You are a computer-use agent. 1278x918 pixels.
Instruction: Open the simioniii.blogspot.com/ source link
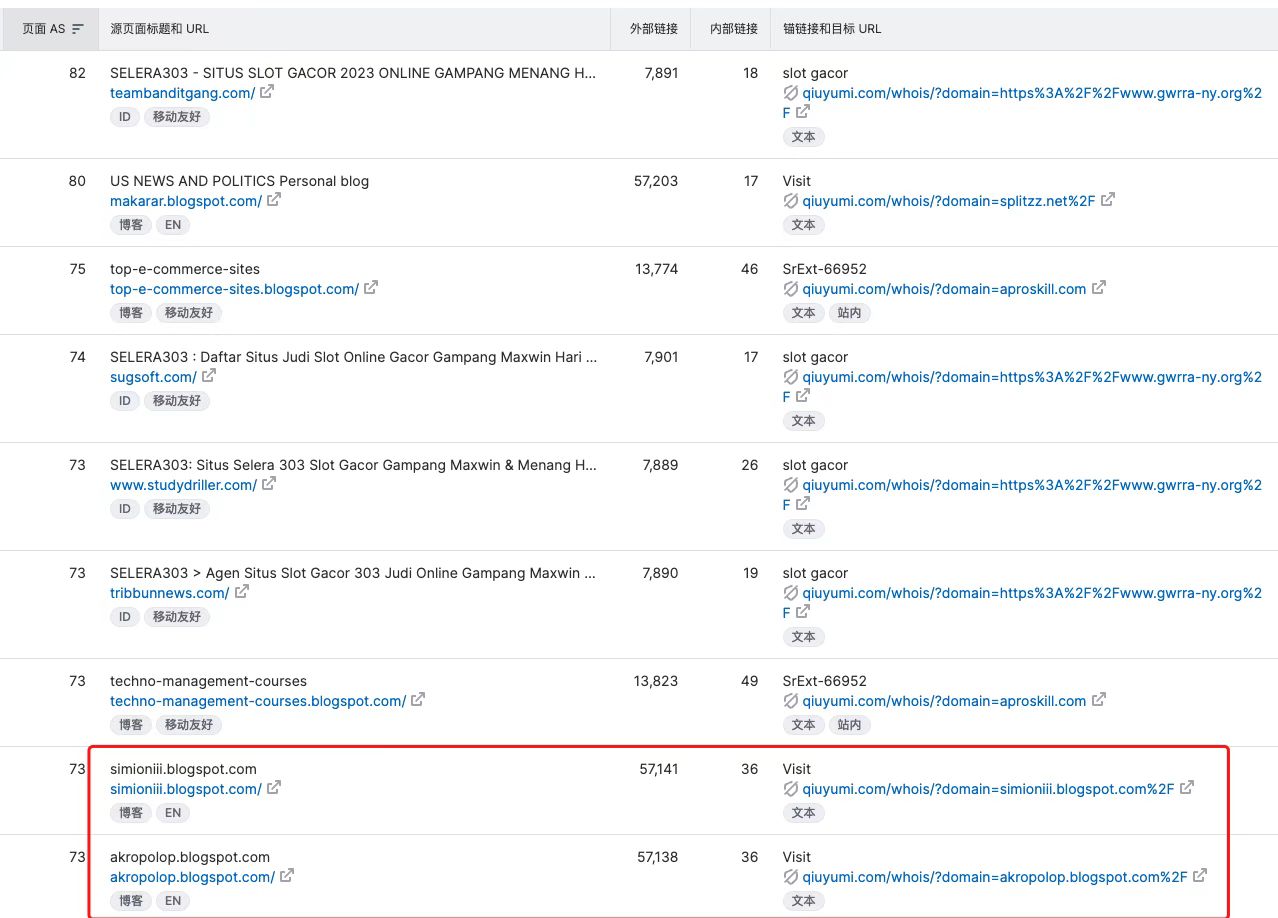tap(186, 789)
